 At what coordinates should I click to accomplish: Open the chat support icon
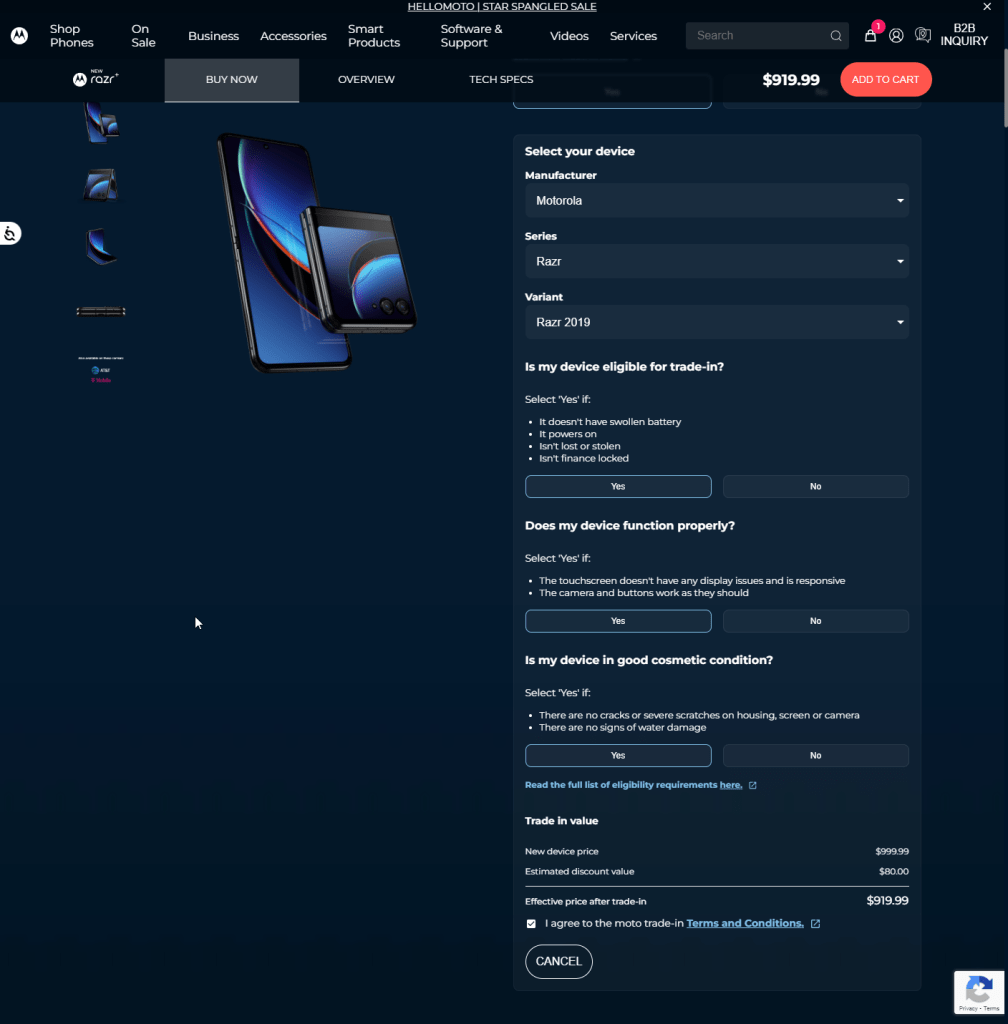click(x=923, y=36)
